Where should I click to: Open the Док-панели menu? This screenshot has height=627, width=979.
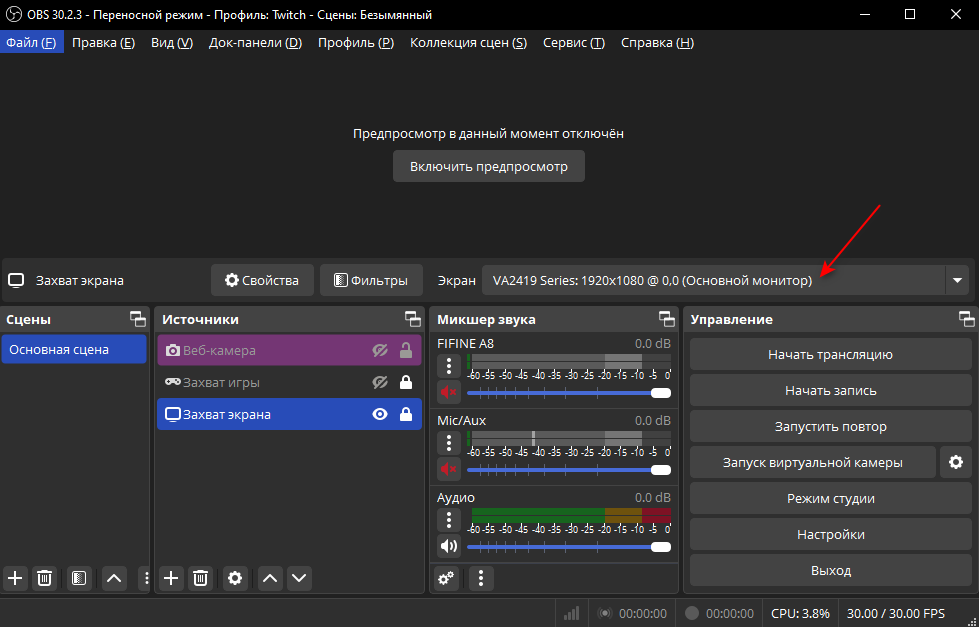(x=255, y=42)
